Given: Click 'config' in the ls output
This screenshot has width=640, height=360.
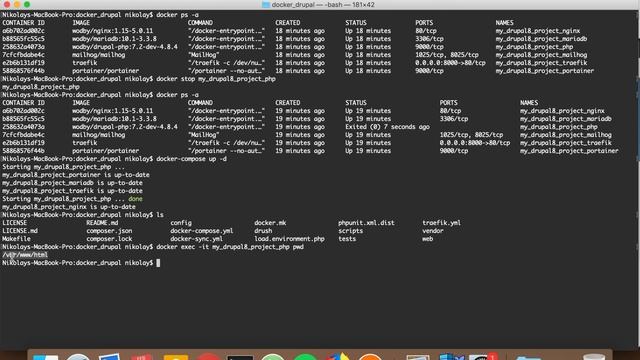Looking at the screenshot, I should 181,223.
